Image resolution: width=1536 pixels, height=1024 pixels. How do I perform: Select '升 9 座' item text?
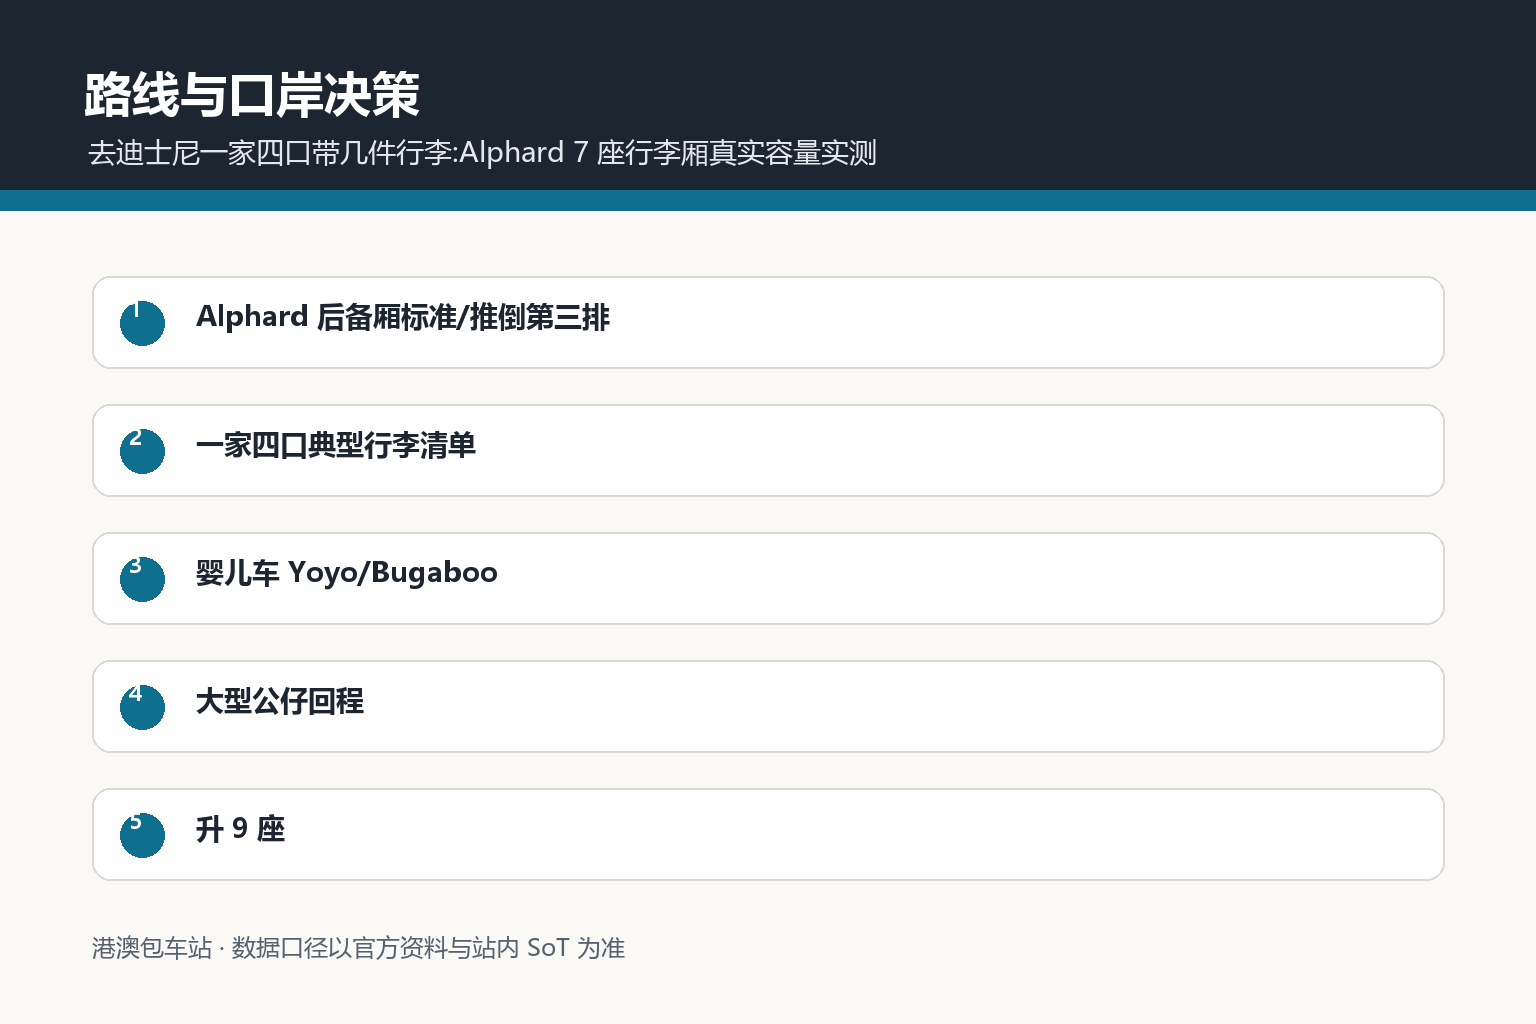241,829
